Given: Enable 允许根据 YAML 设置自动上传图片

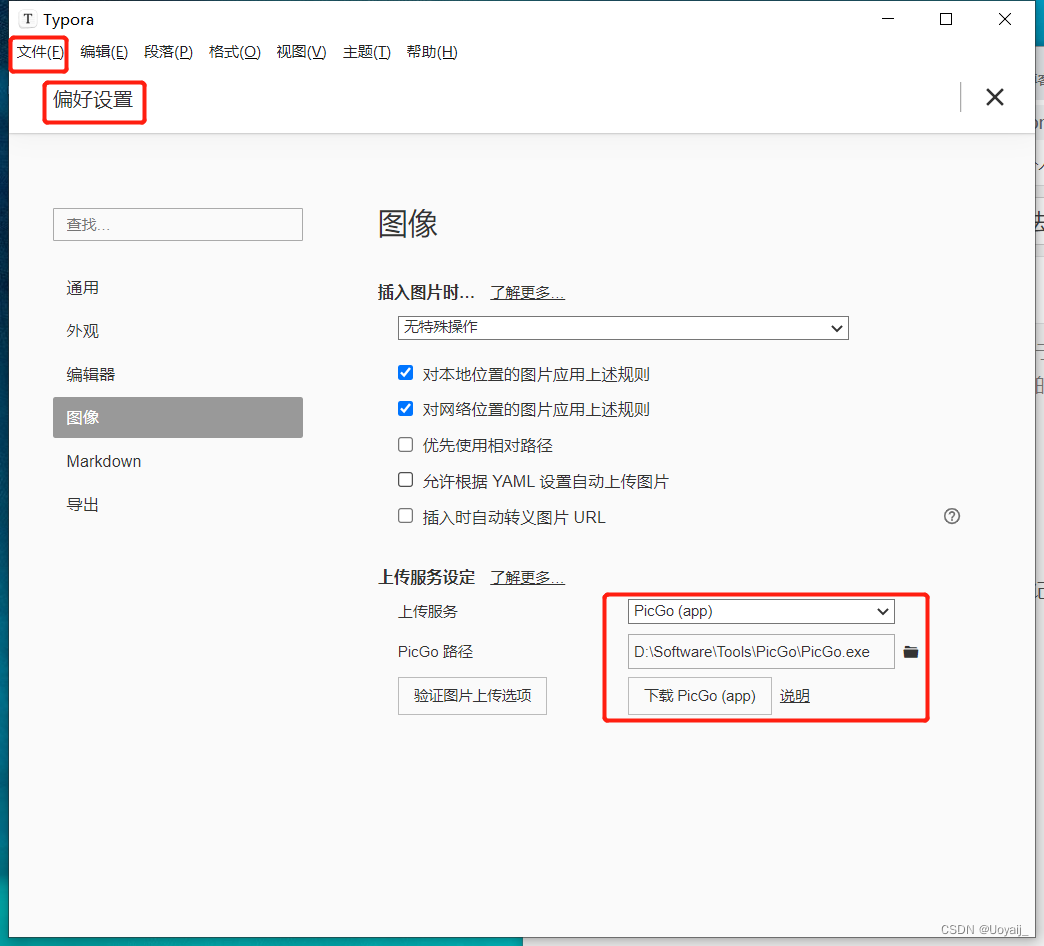Looking at the screenshot, I should 405,480.
